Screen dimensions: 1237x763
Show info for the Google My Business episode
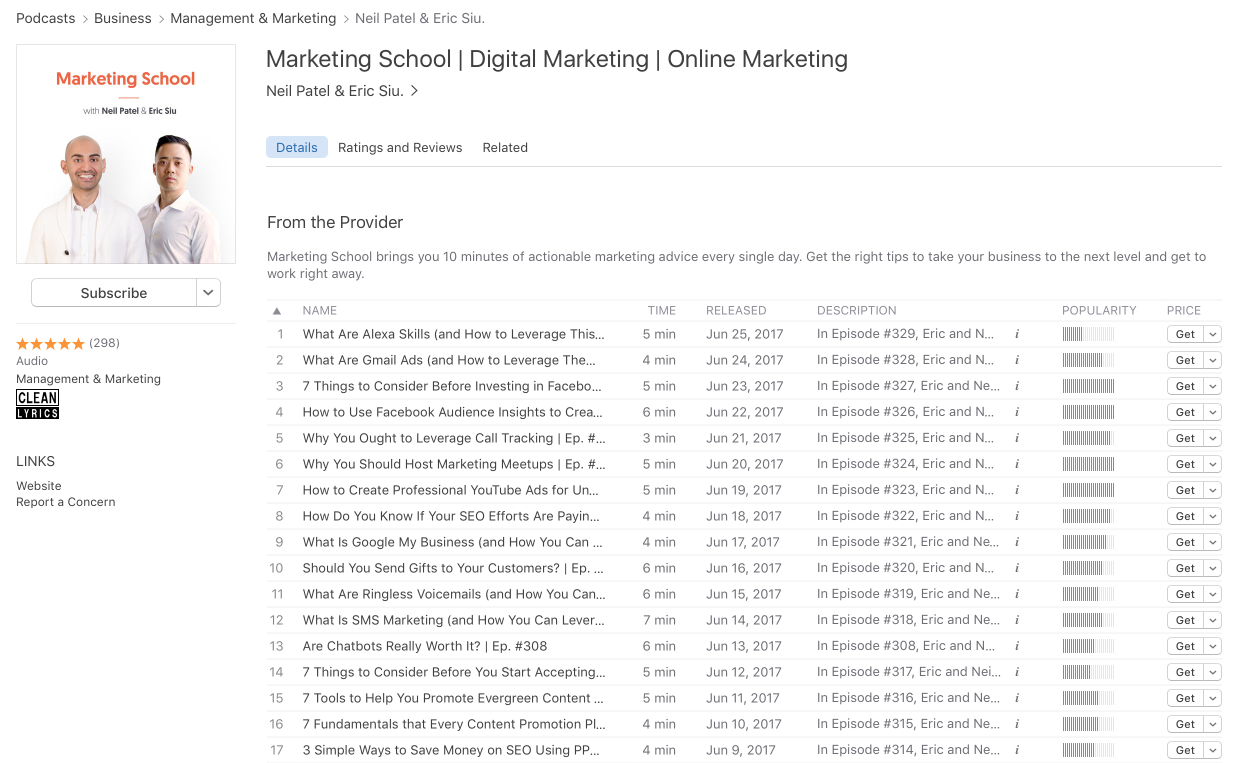coord(1017,542)
